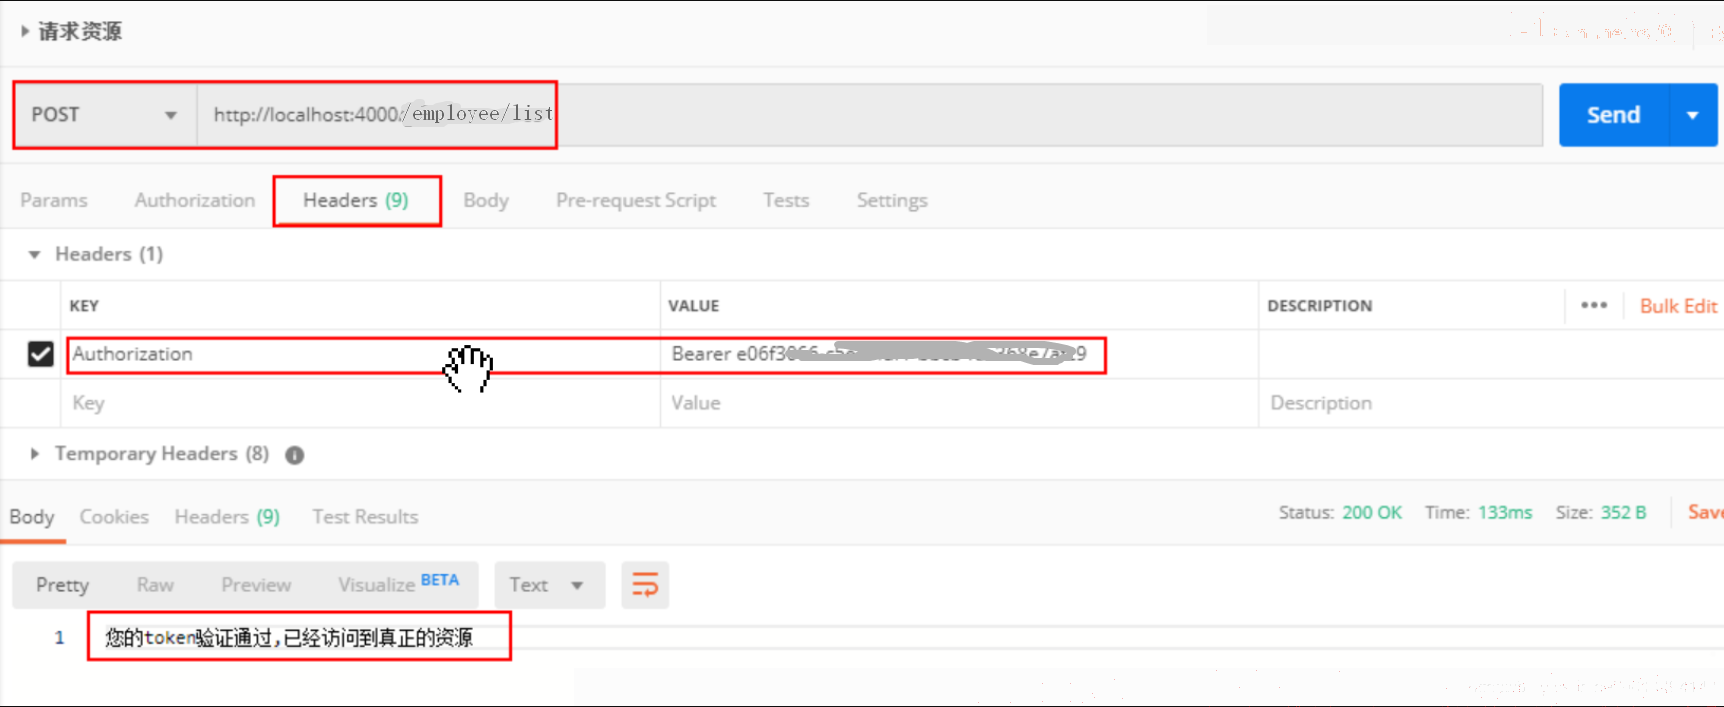
Task: Expand the 请求资源 section triangle
Action: (25, 31)
